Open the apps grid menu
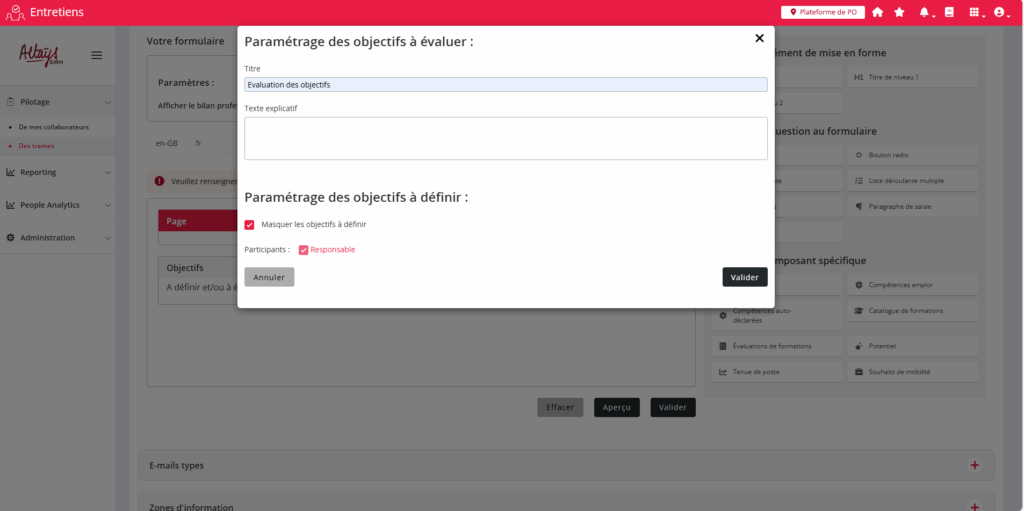Image resolution: width=1024 pixels, height=511 pixels. (x=973, y=12)
